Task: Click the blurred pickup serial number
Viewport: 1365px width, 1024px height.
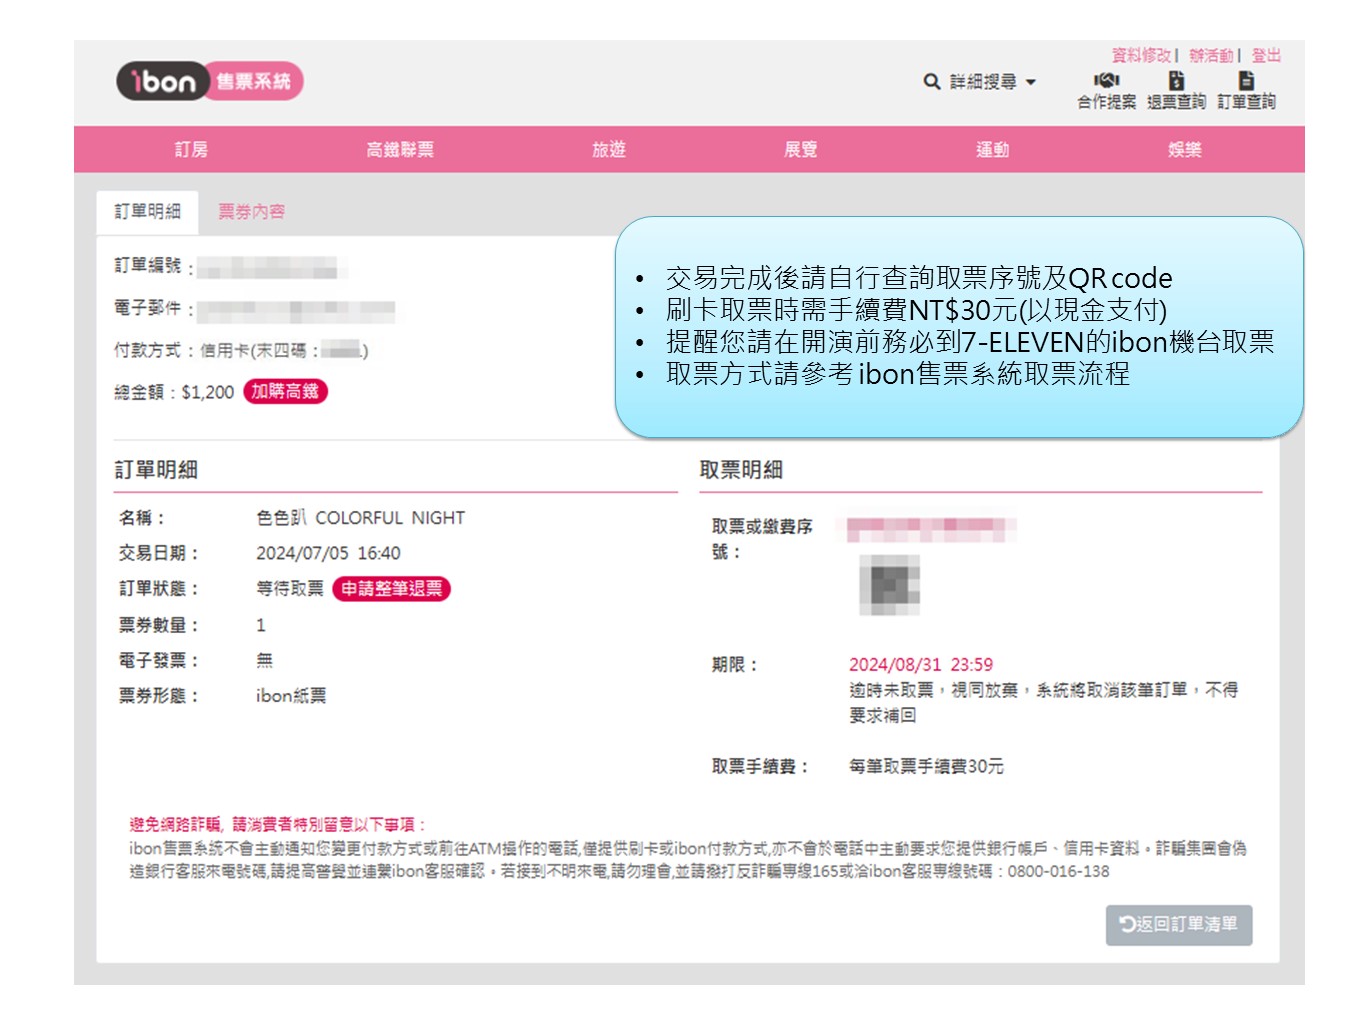Action: (932, 528)
